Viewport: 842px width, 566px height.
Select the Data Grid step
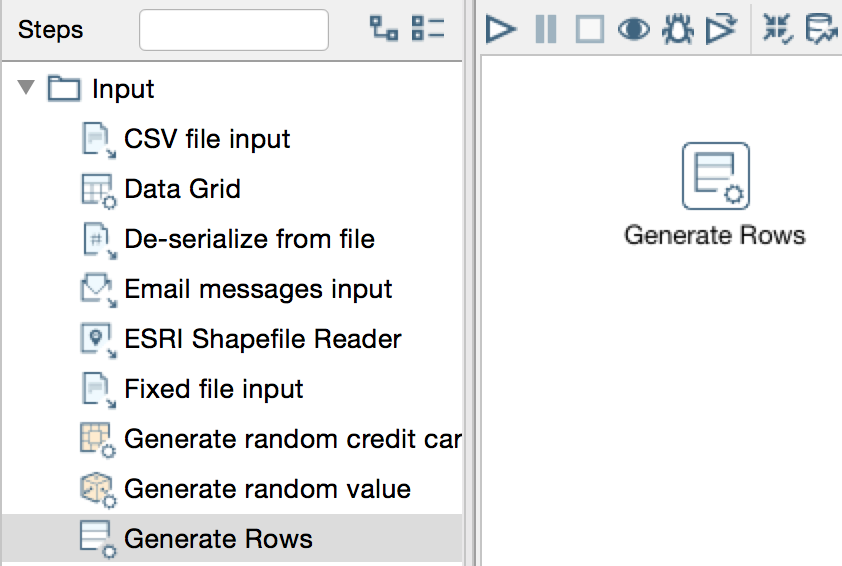click(182, 189)
